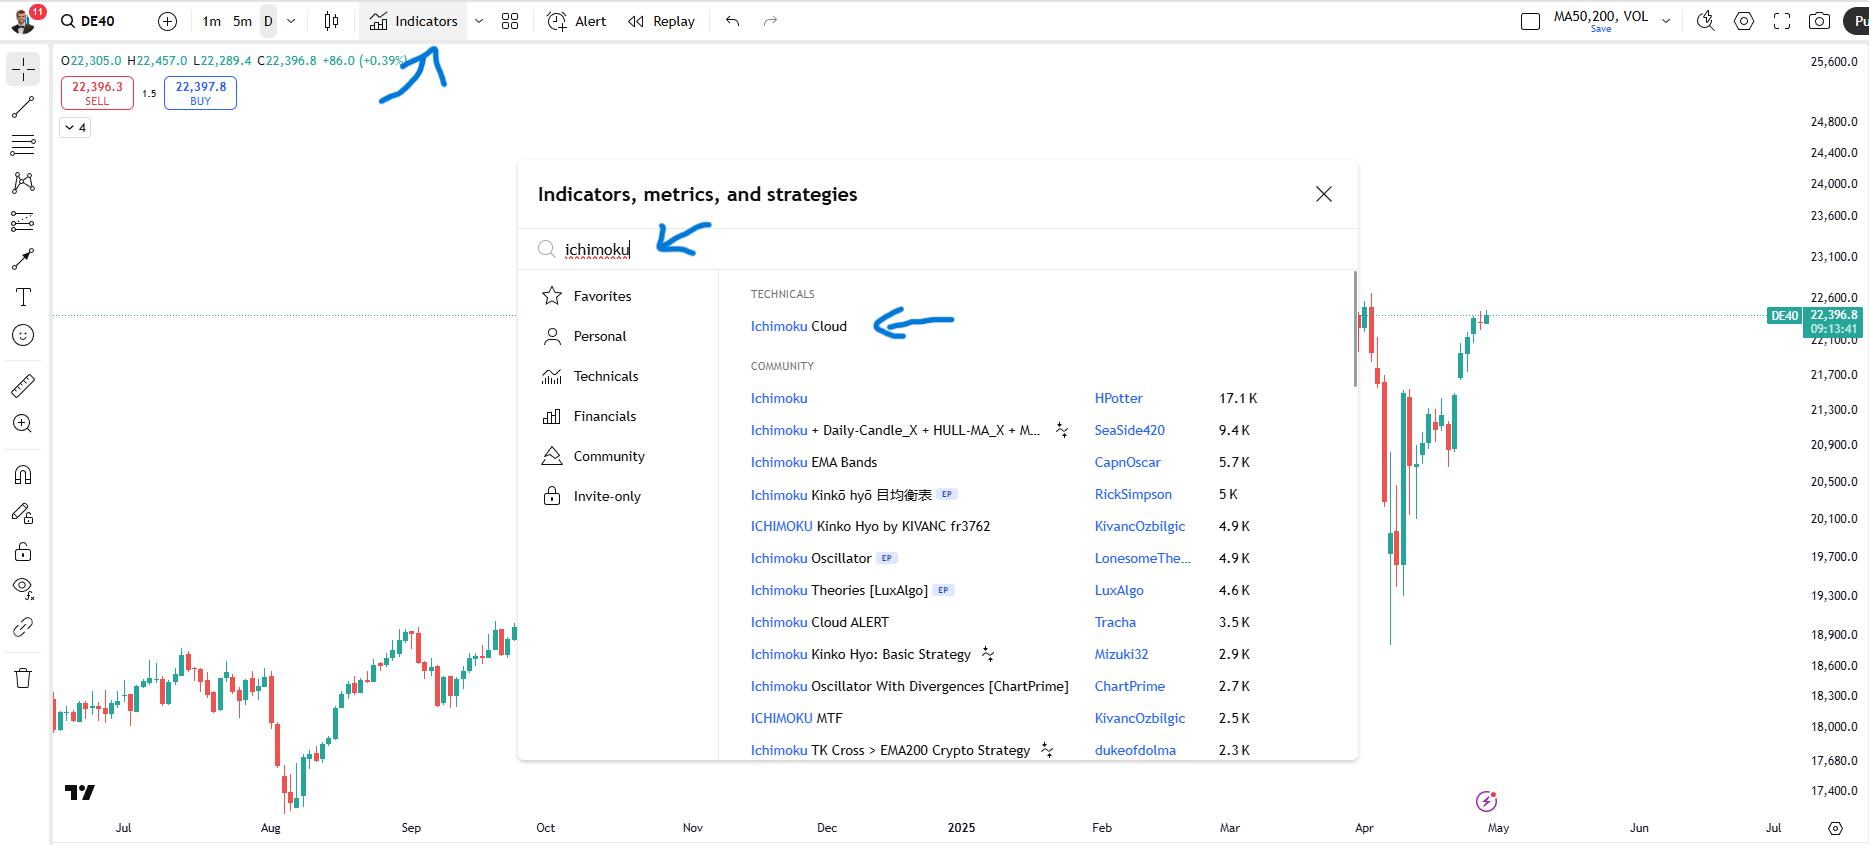Select the ruler measure tool

23,385
